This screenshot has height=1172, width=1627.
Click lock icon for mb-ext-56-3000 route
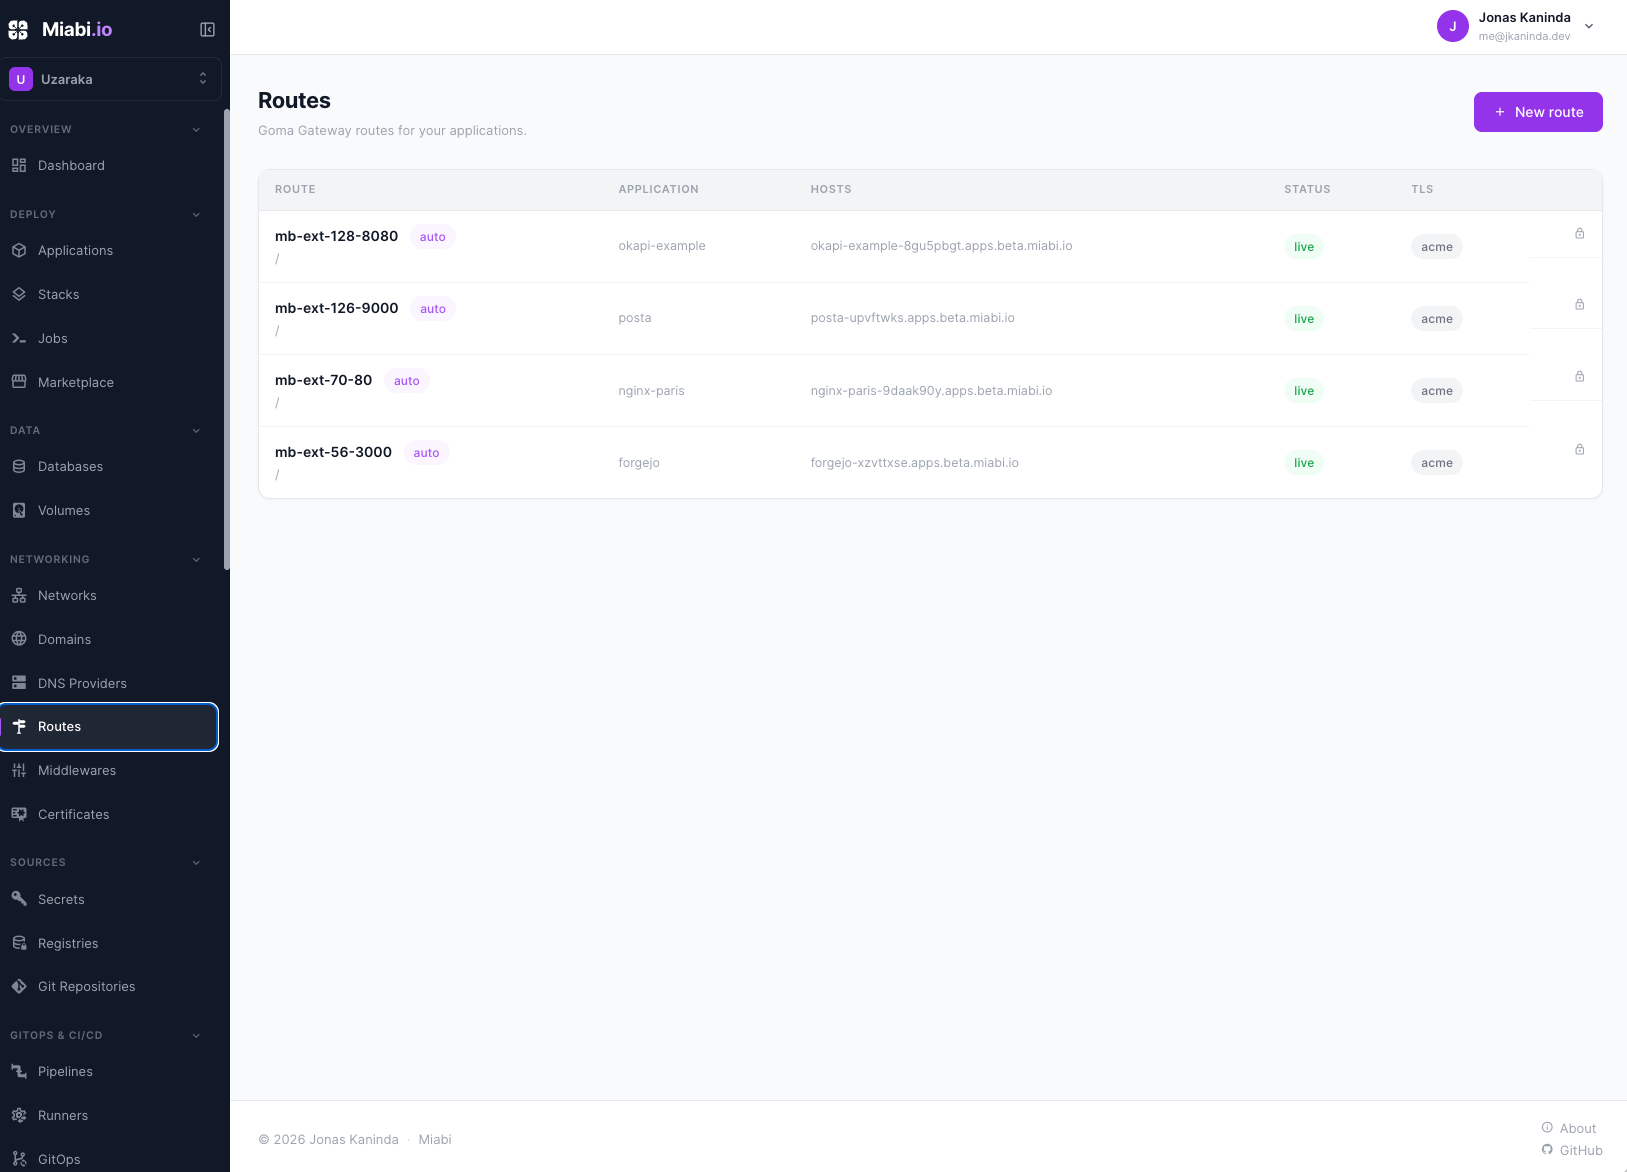[x=1580, y=450]
